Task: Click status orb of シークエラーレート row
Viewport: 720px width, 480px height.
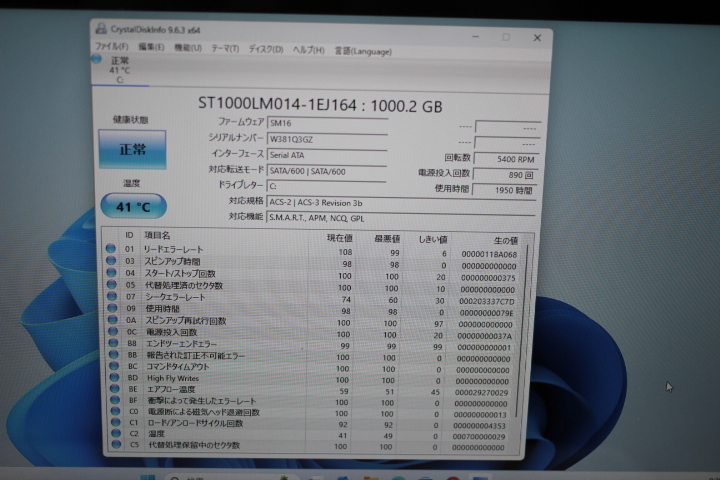Action: coord(112,296)
